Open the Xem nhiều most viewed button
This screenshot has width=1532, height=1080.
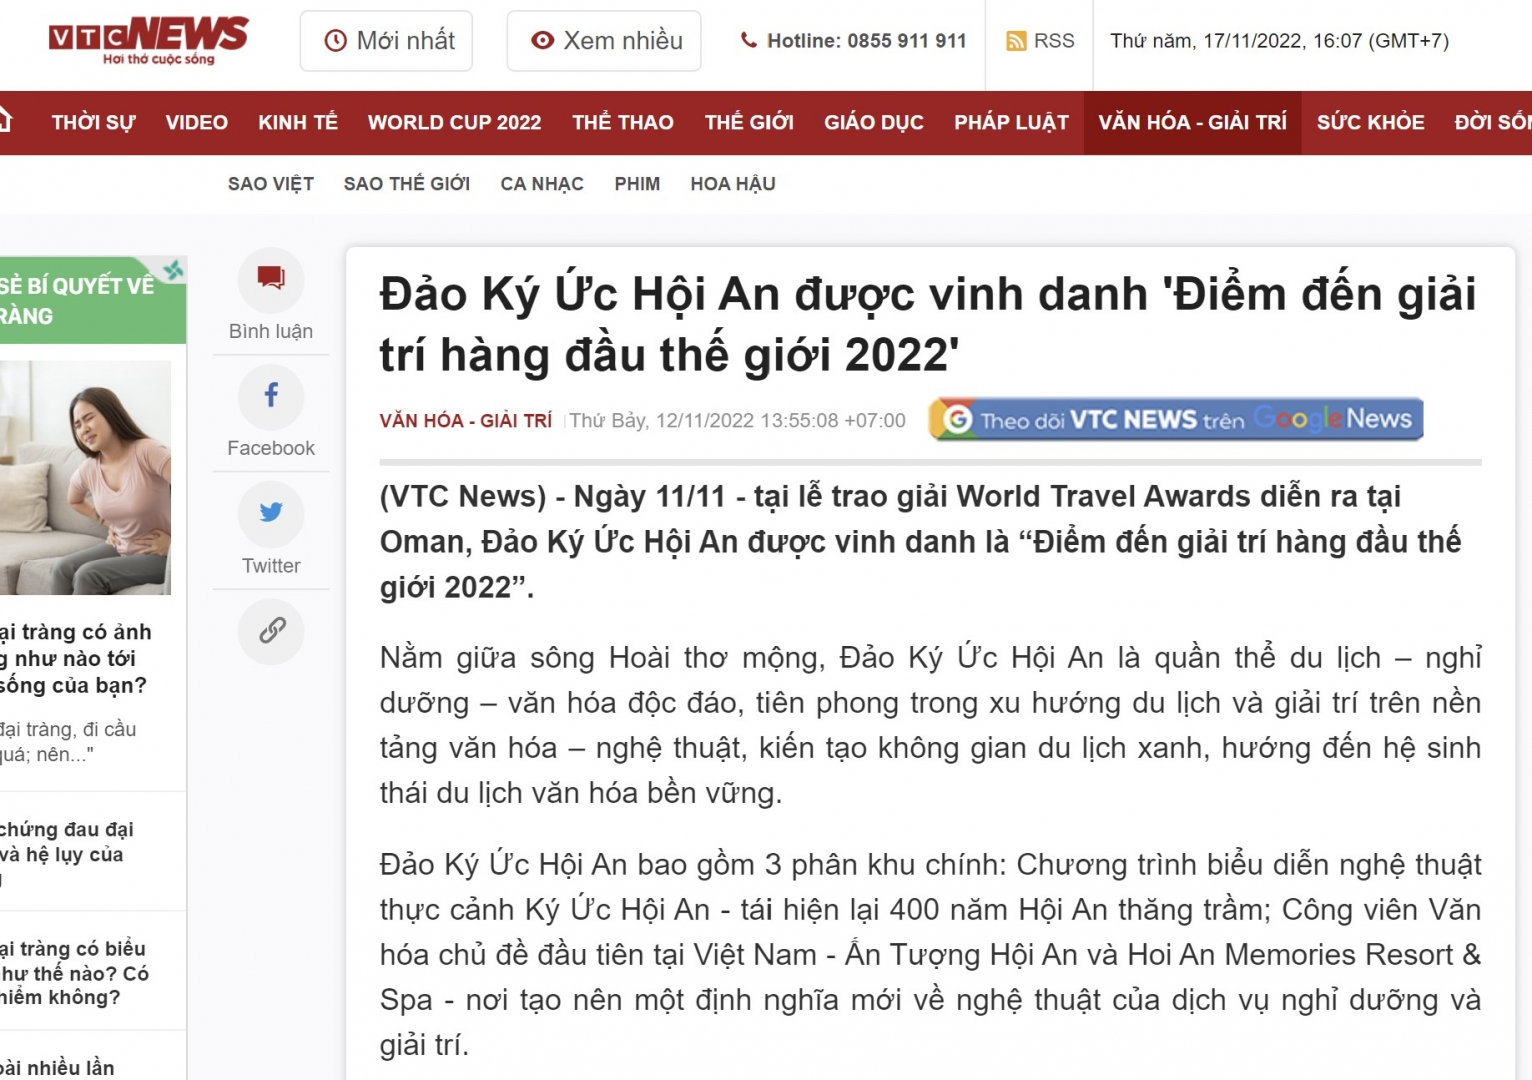pos(604,41)
